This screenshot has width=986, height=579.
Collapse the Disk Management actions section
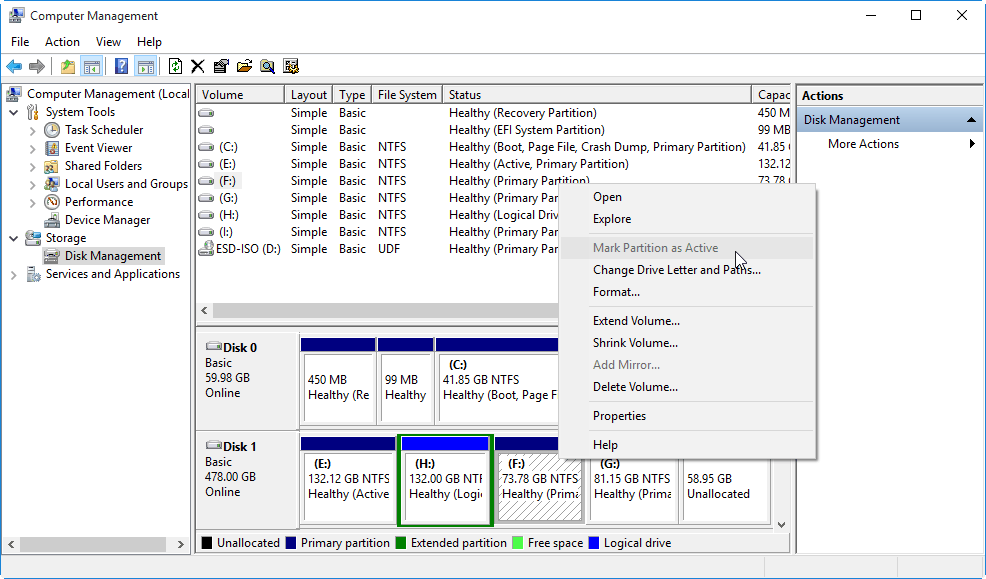coord(972,119)
